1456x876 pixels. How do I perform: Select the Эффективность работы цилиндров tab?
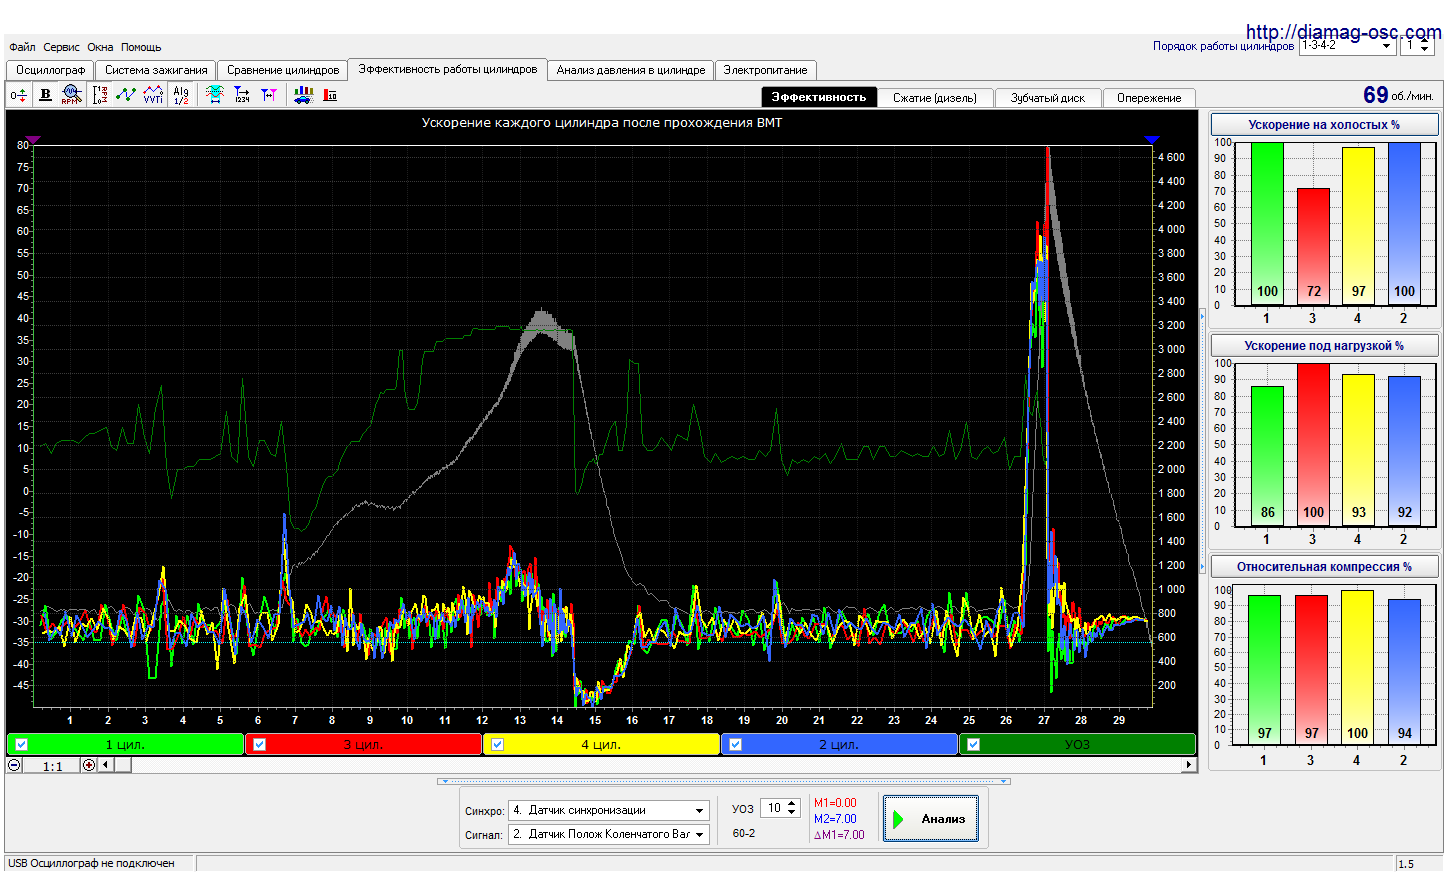[x=448, y=69]
